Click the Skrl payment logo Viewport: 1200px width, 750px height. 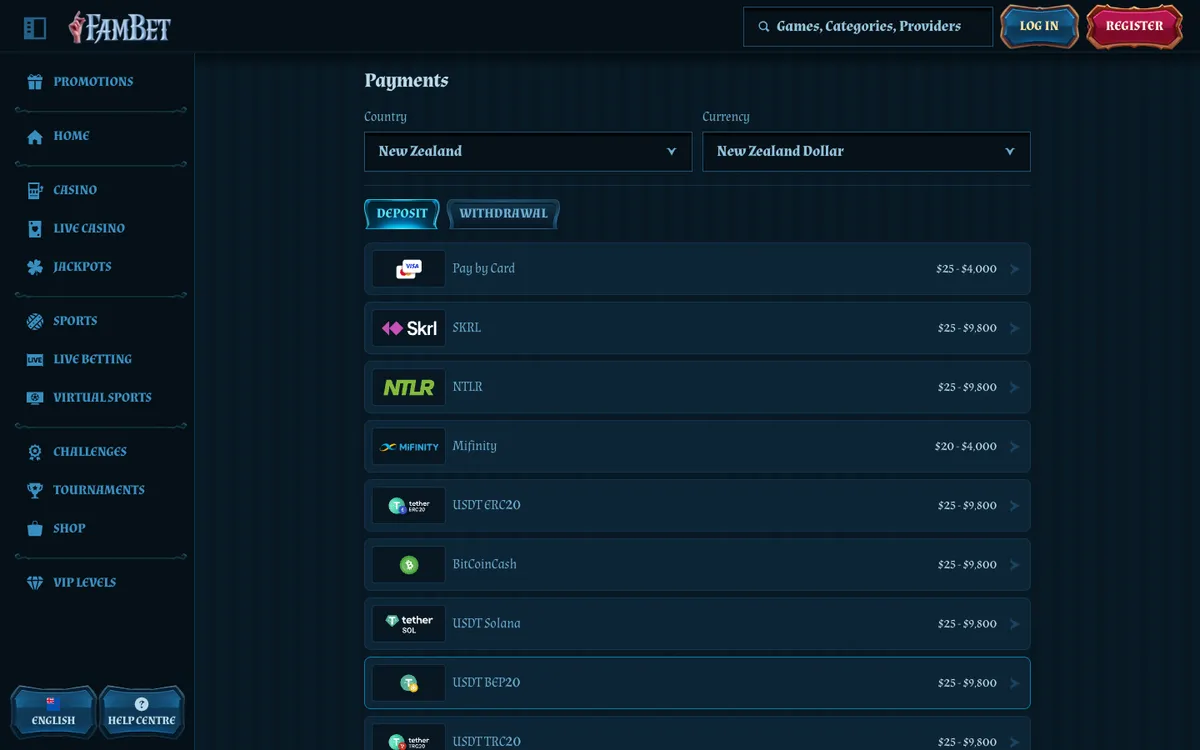409,328
